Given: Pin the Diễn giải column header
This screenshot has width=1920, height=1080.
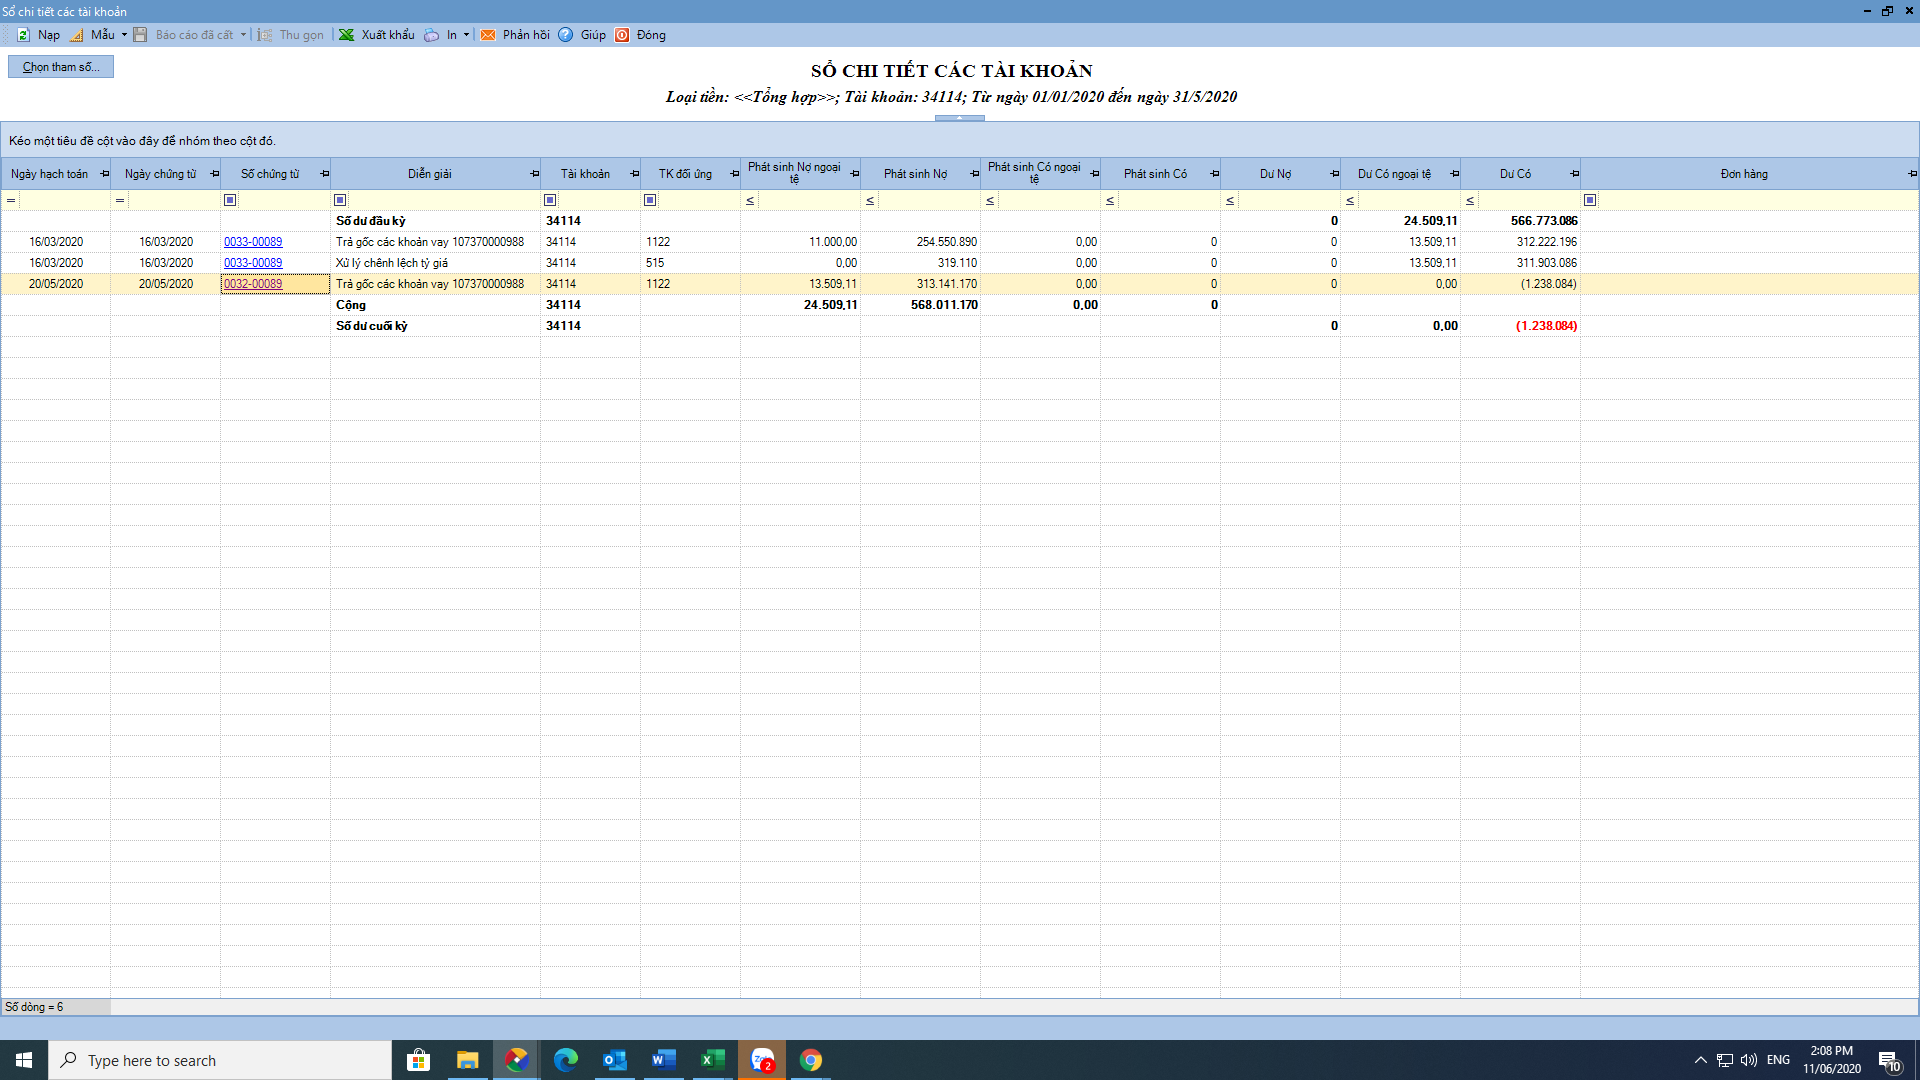Looking at the screenshot, I should click(534, 174).
